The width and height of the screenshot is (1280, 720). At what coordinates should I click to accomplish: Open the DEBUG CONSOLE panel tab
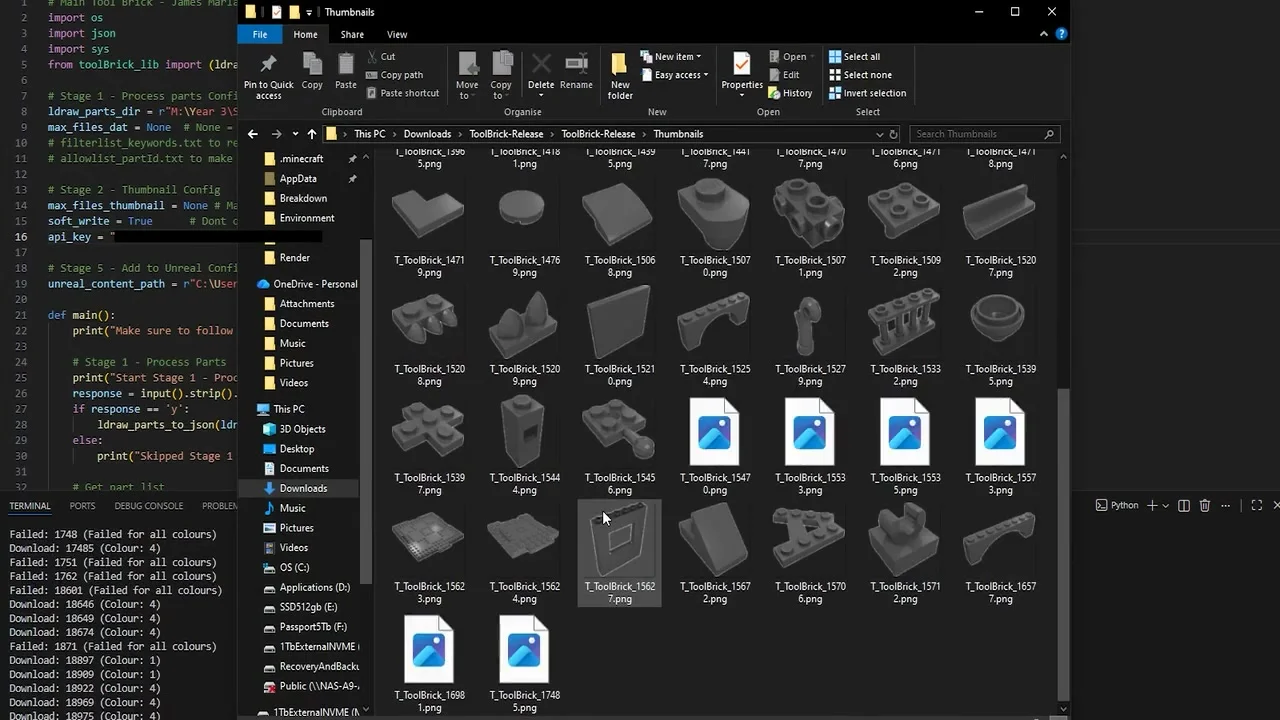point(149,506)
